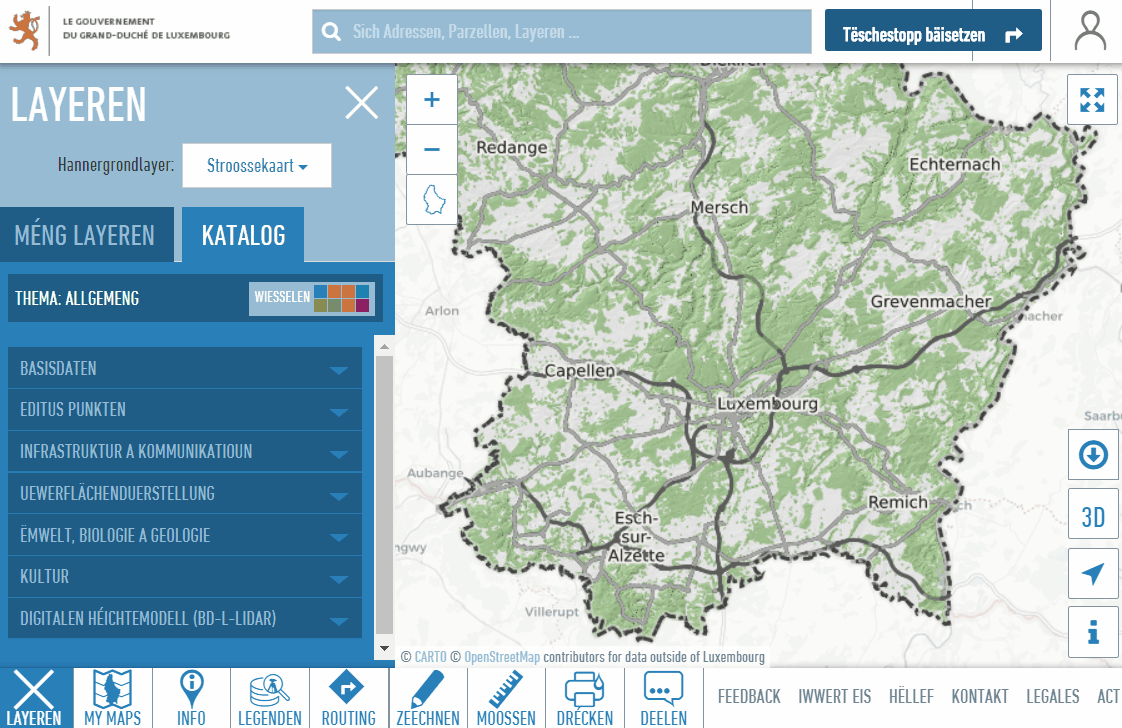Switch to the Méng Layeren tab
The height and width of the screenshot is (728, 1122).
pyautogui.click(x=85, y=236)
